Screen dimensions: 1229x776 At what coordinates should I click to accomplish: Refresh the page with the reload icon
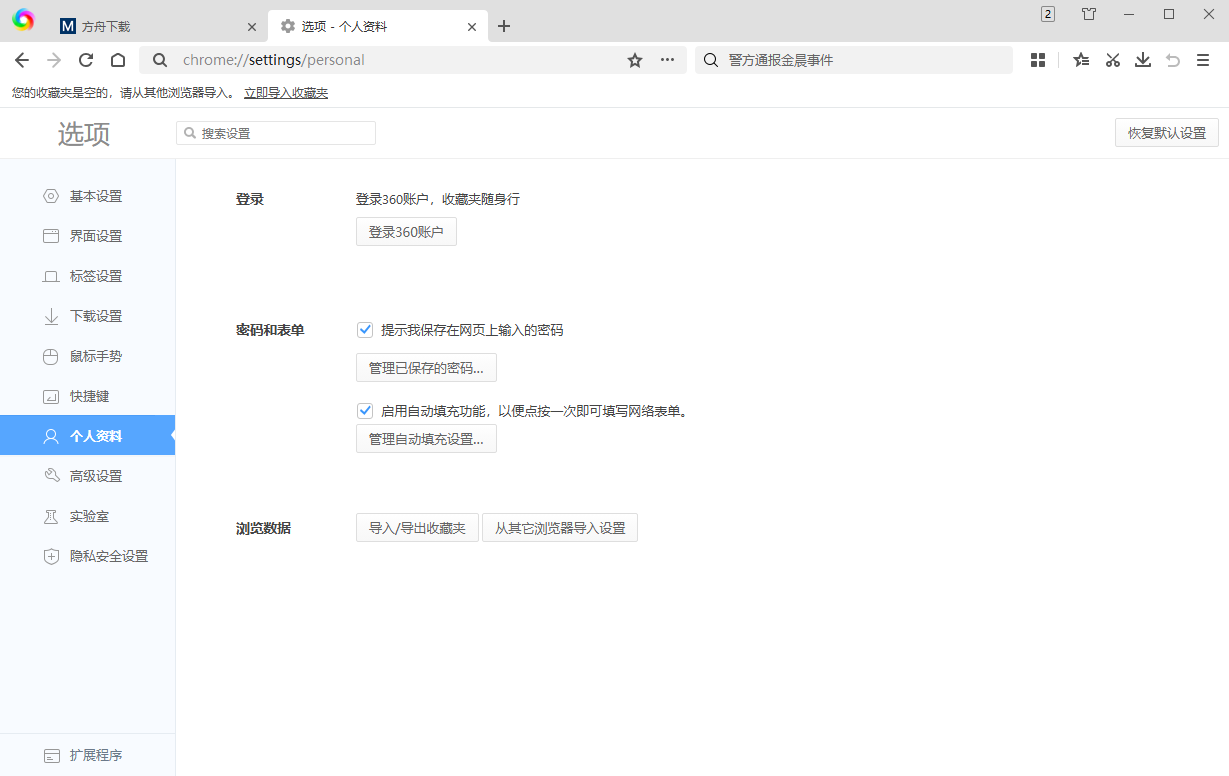point(85,60)
